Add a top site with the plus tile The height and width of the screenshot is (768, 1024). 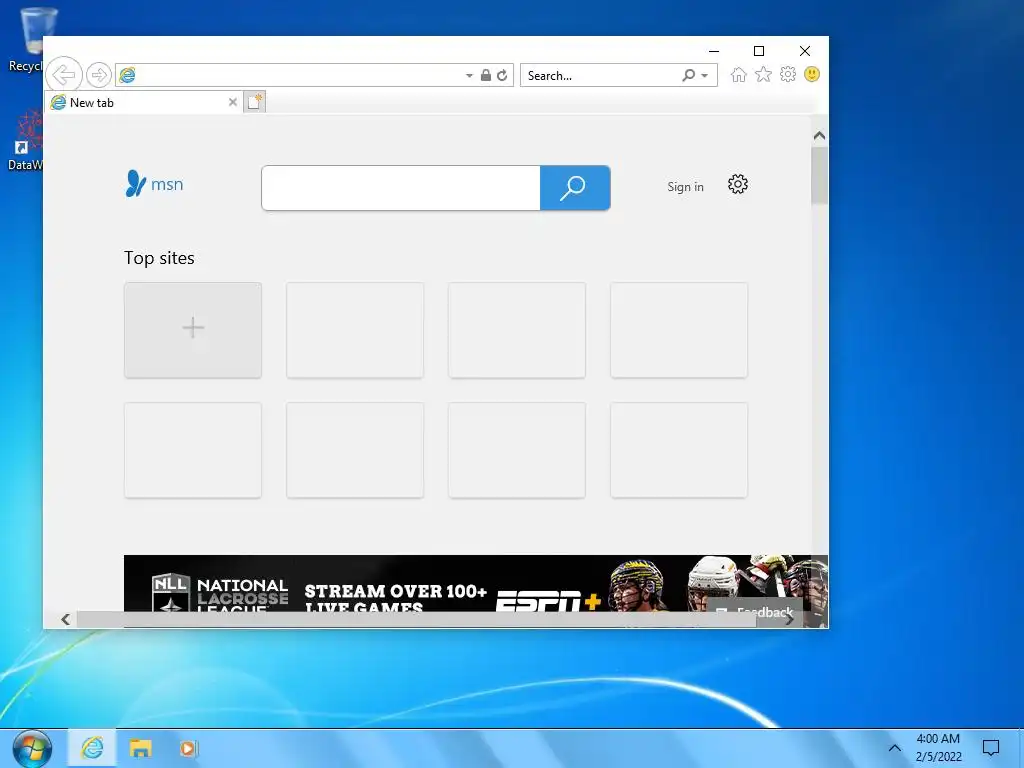click(193, 330)
